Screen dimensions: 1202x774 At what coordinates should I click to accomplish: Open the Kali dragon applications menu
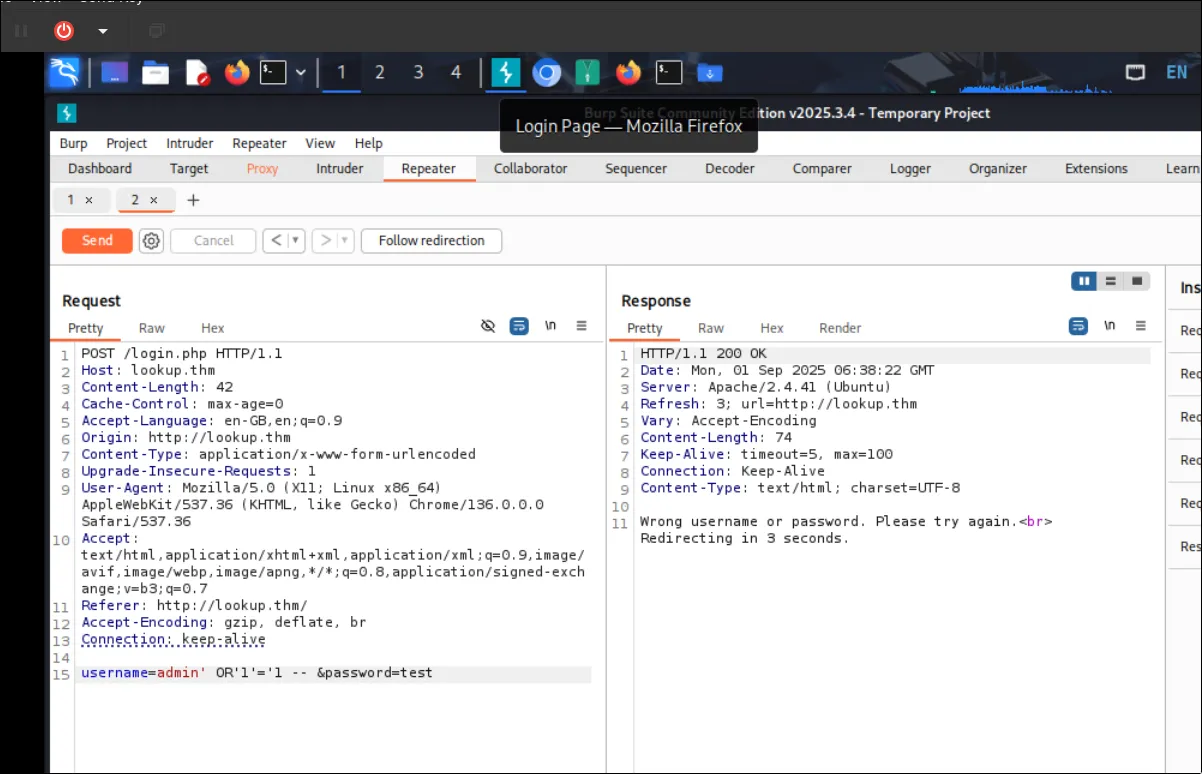(x=65, y=73)
